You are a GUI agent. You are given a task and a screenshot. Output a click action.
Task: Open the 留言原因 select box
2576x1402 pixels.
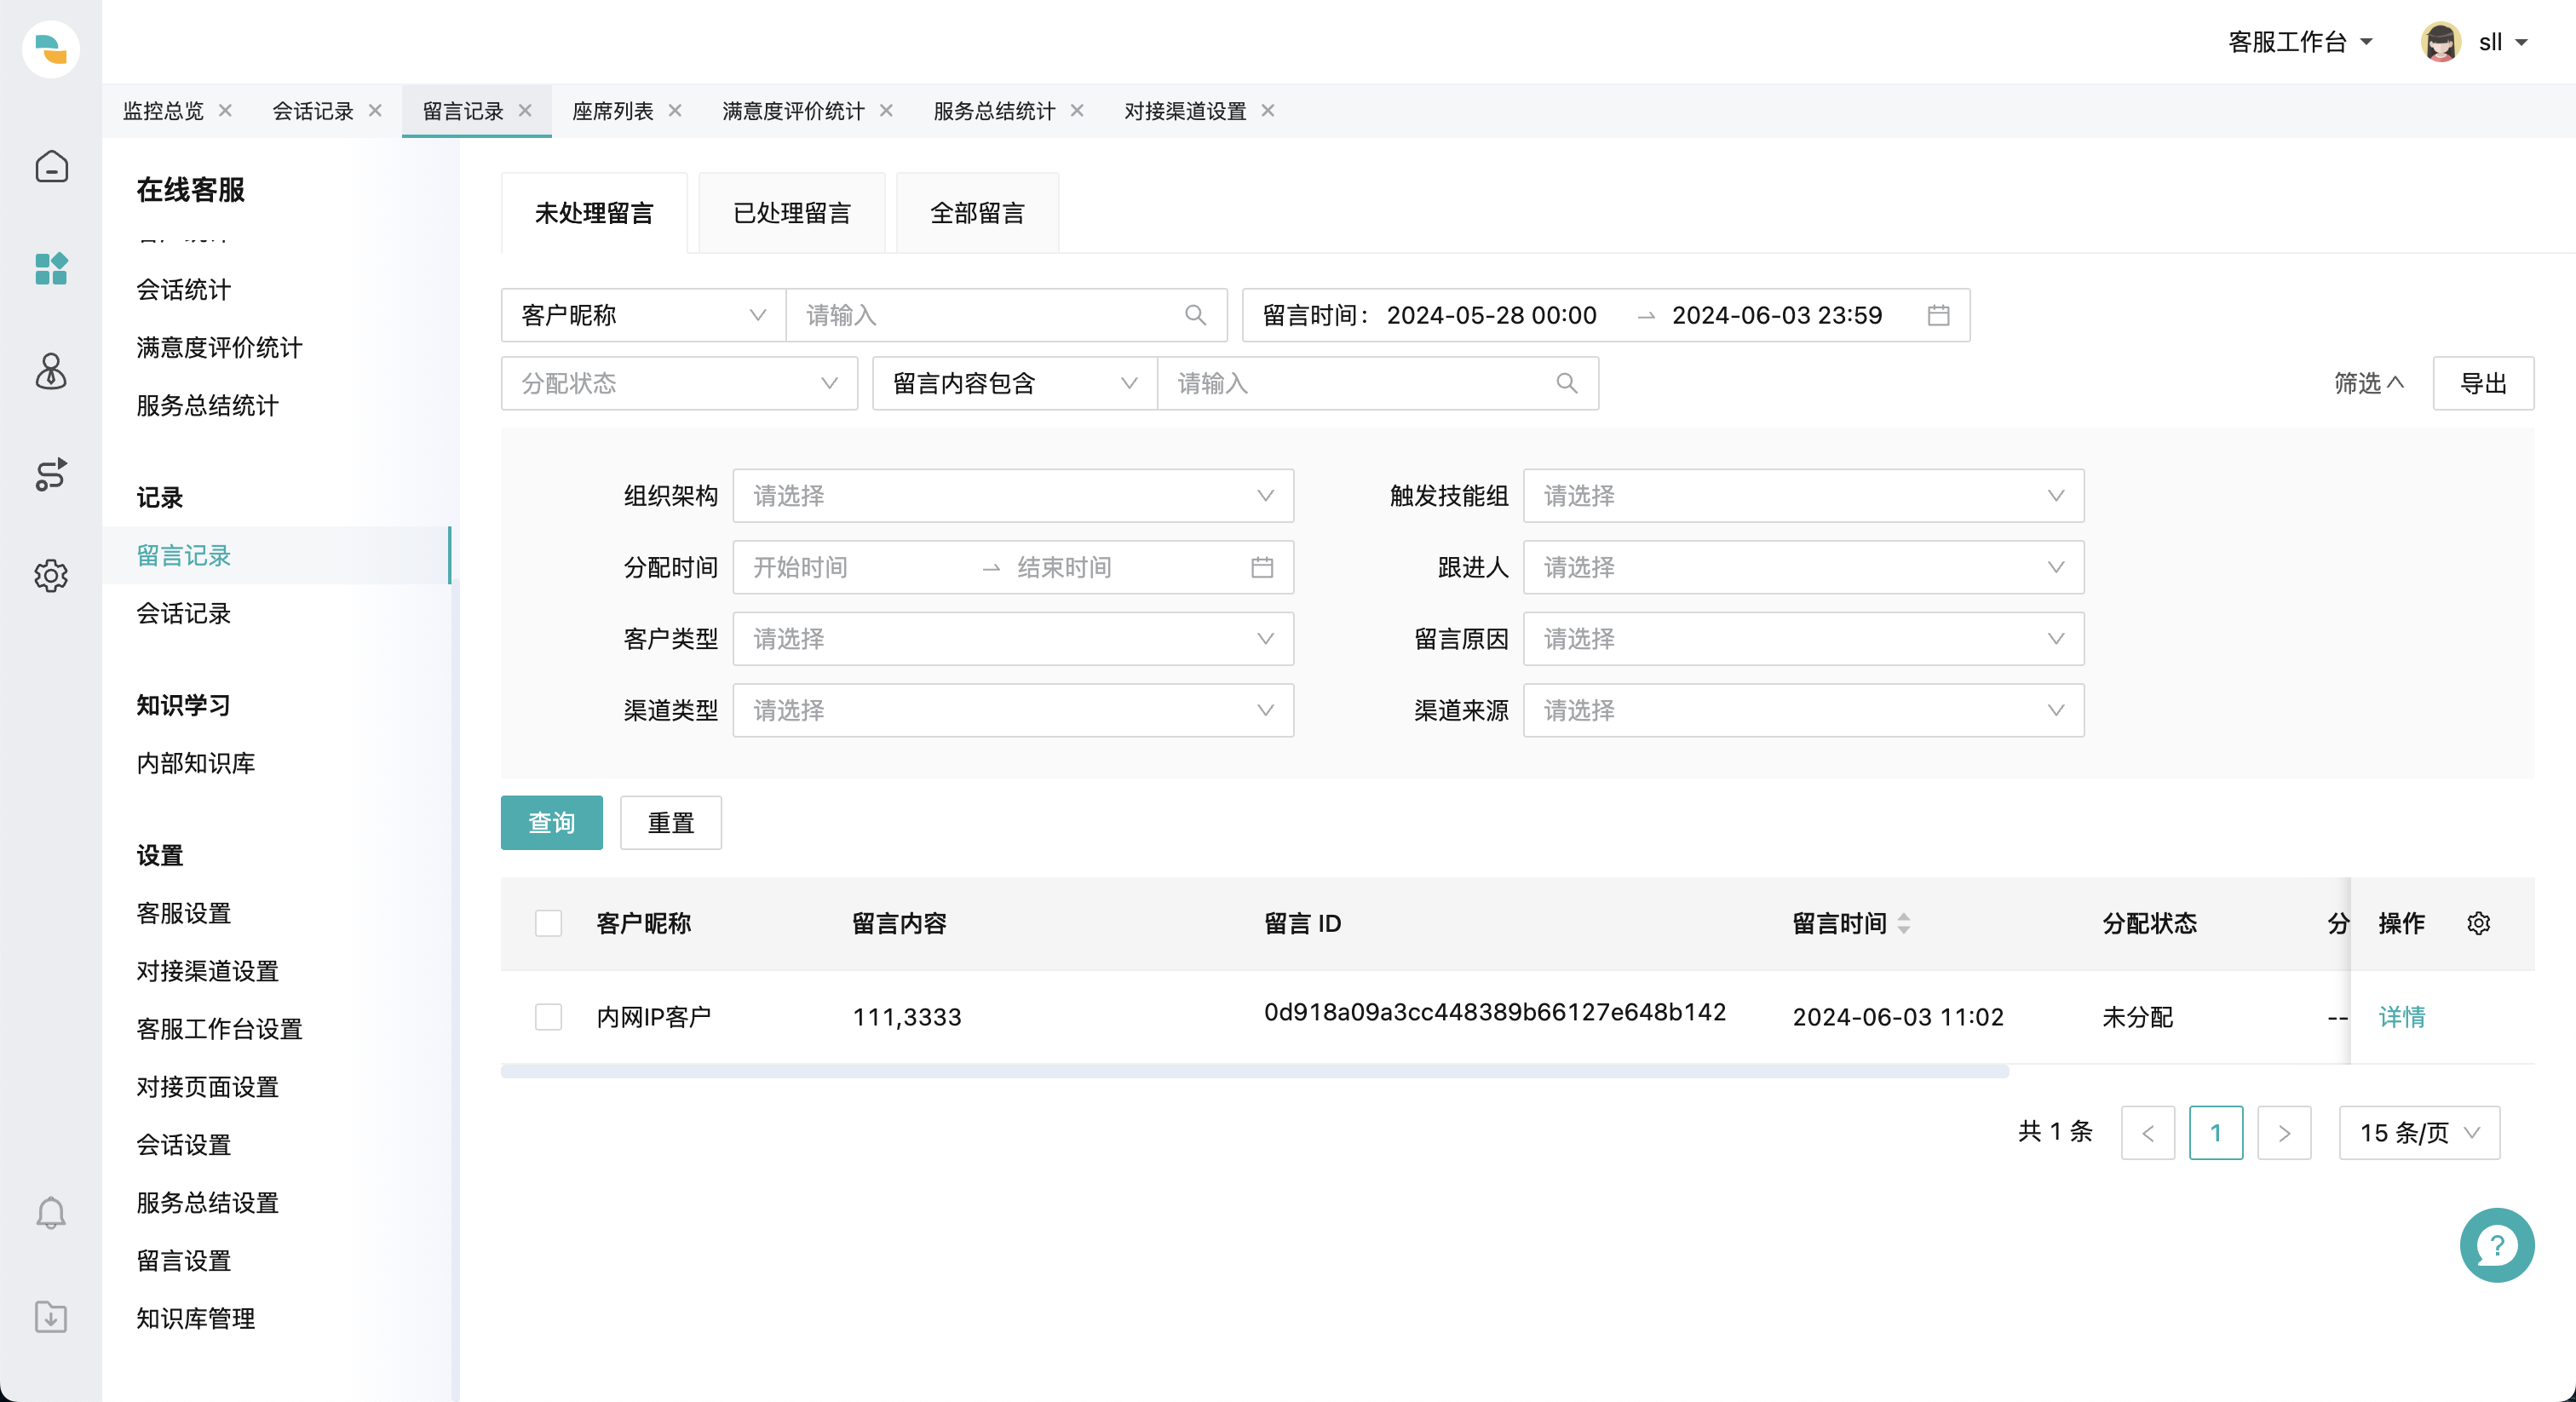[1803, 639]
